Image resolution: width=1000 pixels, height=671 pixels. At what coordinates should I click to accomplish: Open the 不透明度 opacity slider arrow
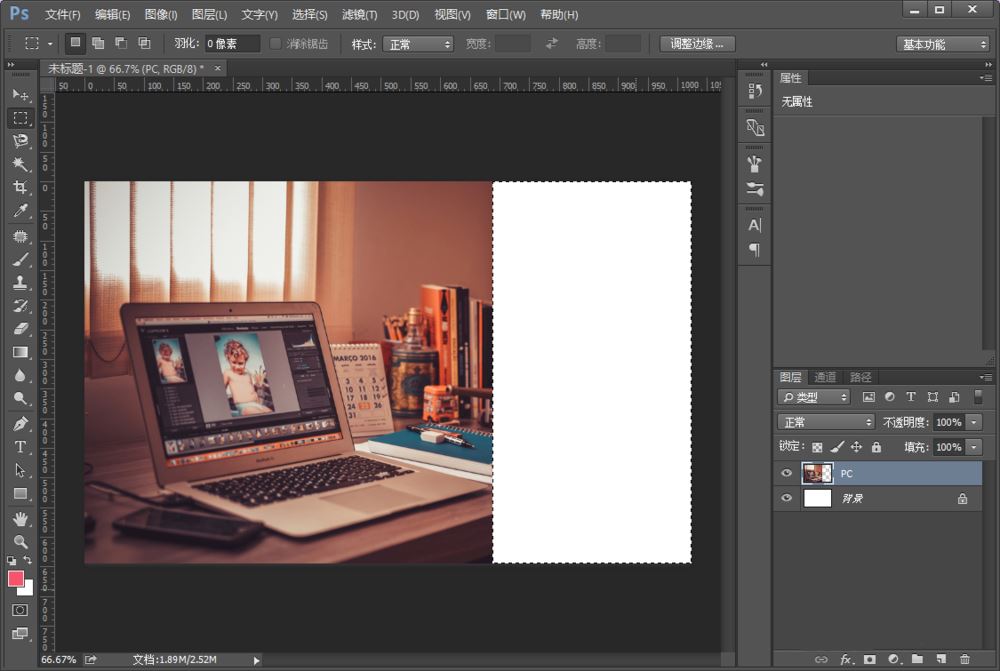[x=974, y=422]
